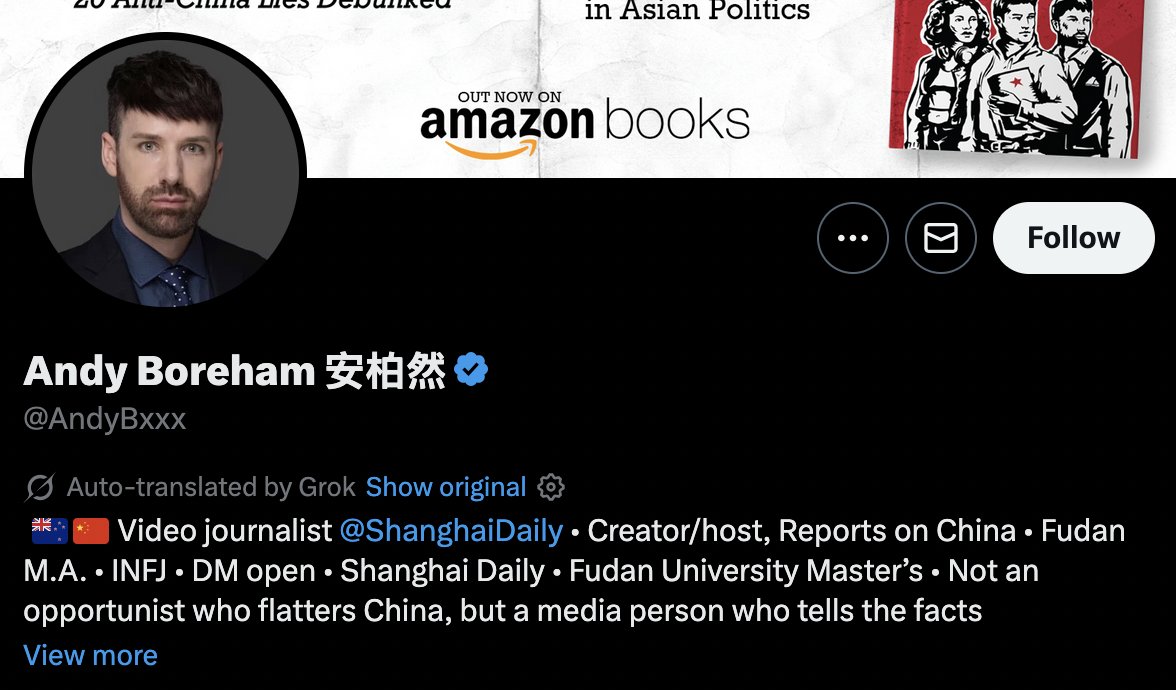The image size is (1176, 690).
Task: Click the blue verified checkmark badge
Action: 471,370
